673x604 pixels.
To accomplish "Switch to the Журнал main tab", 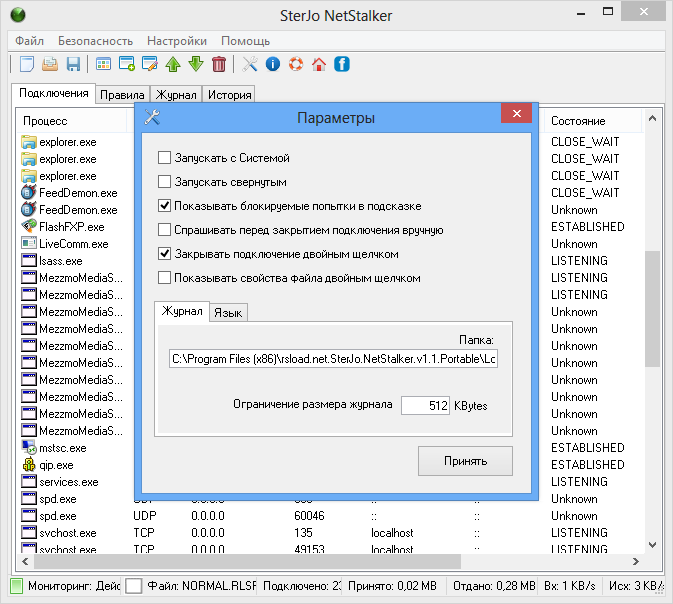I will [x=176, y=94].
